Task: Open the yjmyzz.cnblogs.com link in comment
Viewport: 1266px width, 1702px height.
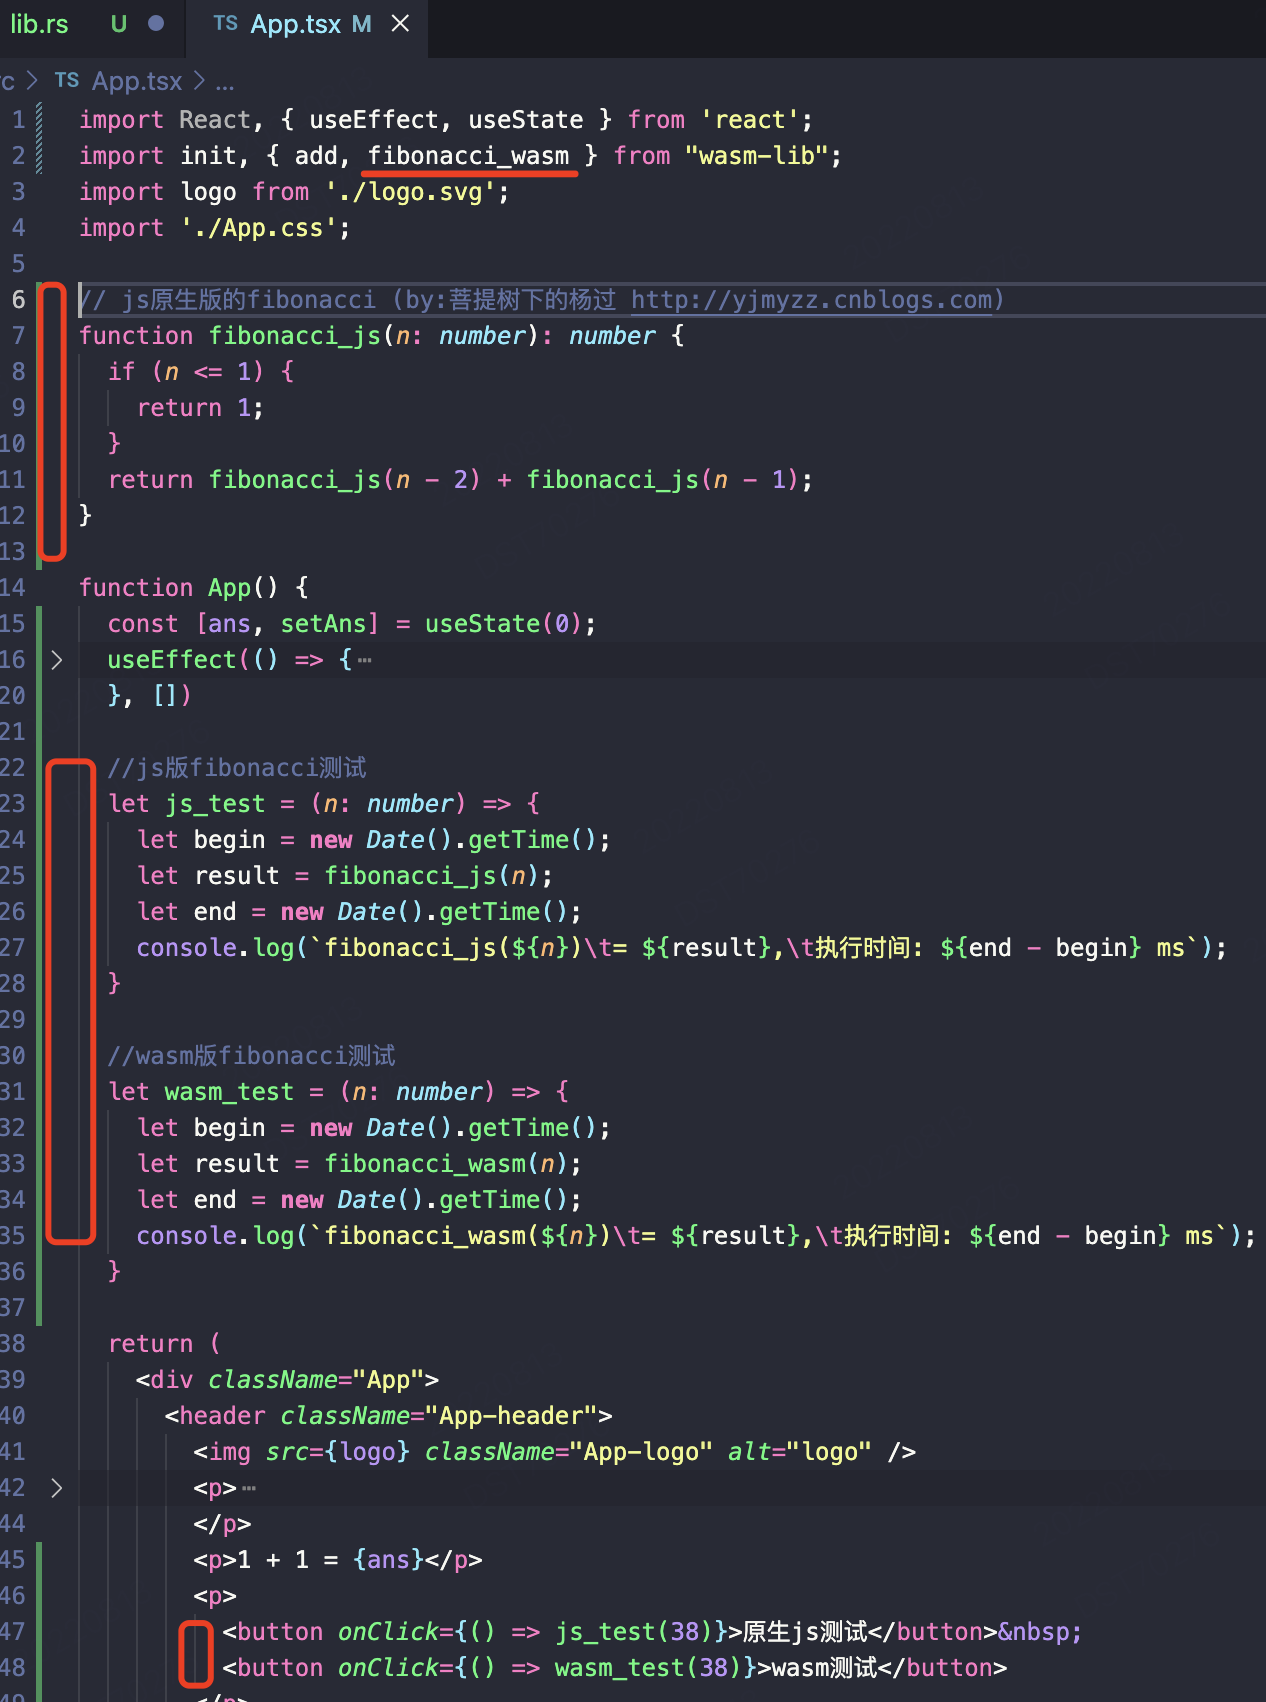Action: point(811,300)
